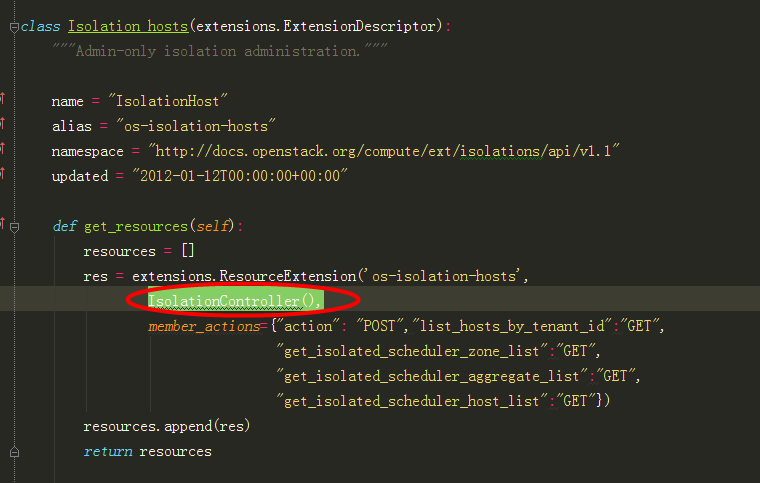Click the "POST" value
The image size is (760, 483).
(x=379, y=326)
